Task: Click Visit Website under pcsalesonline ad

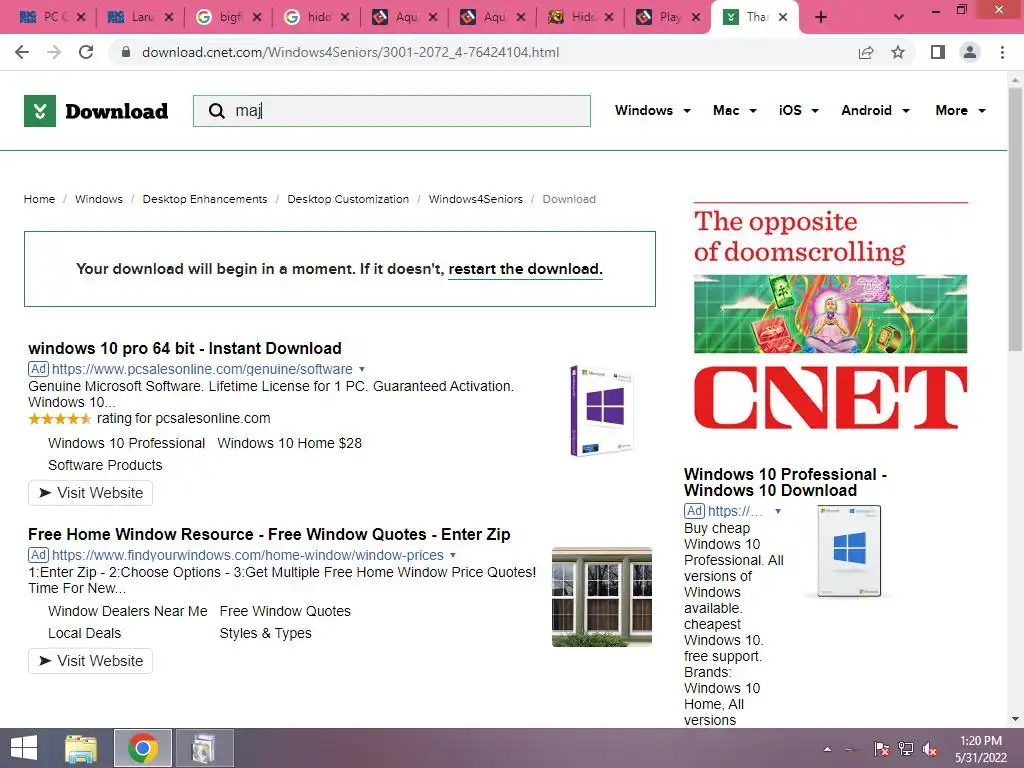Action: [x=90, y=493]
